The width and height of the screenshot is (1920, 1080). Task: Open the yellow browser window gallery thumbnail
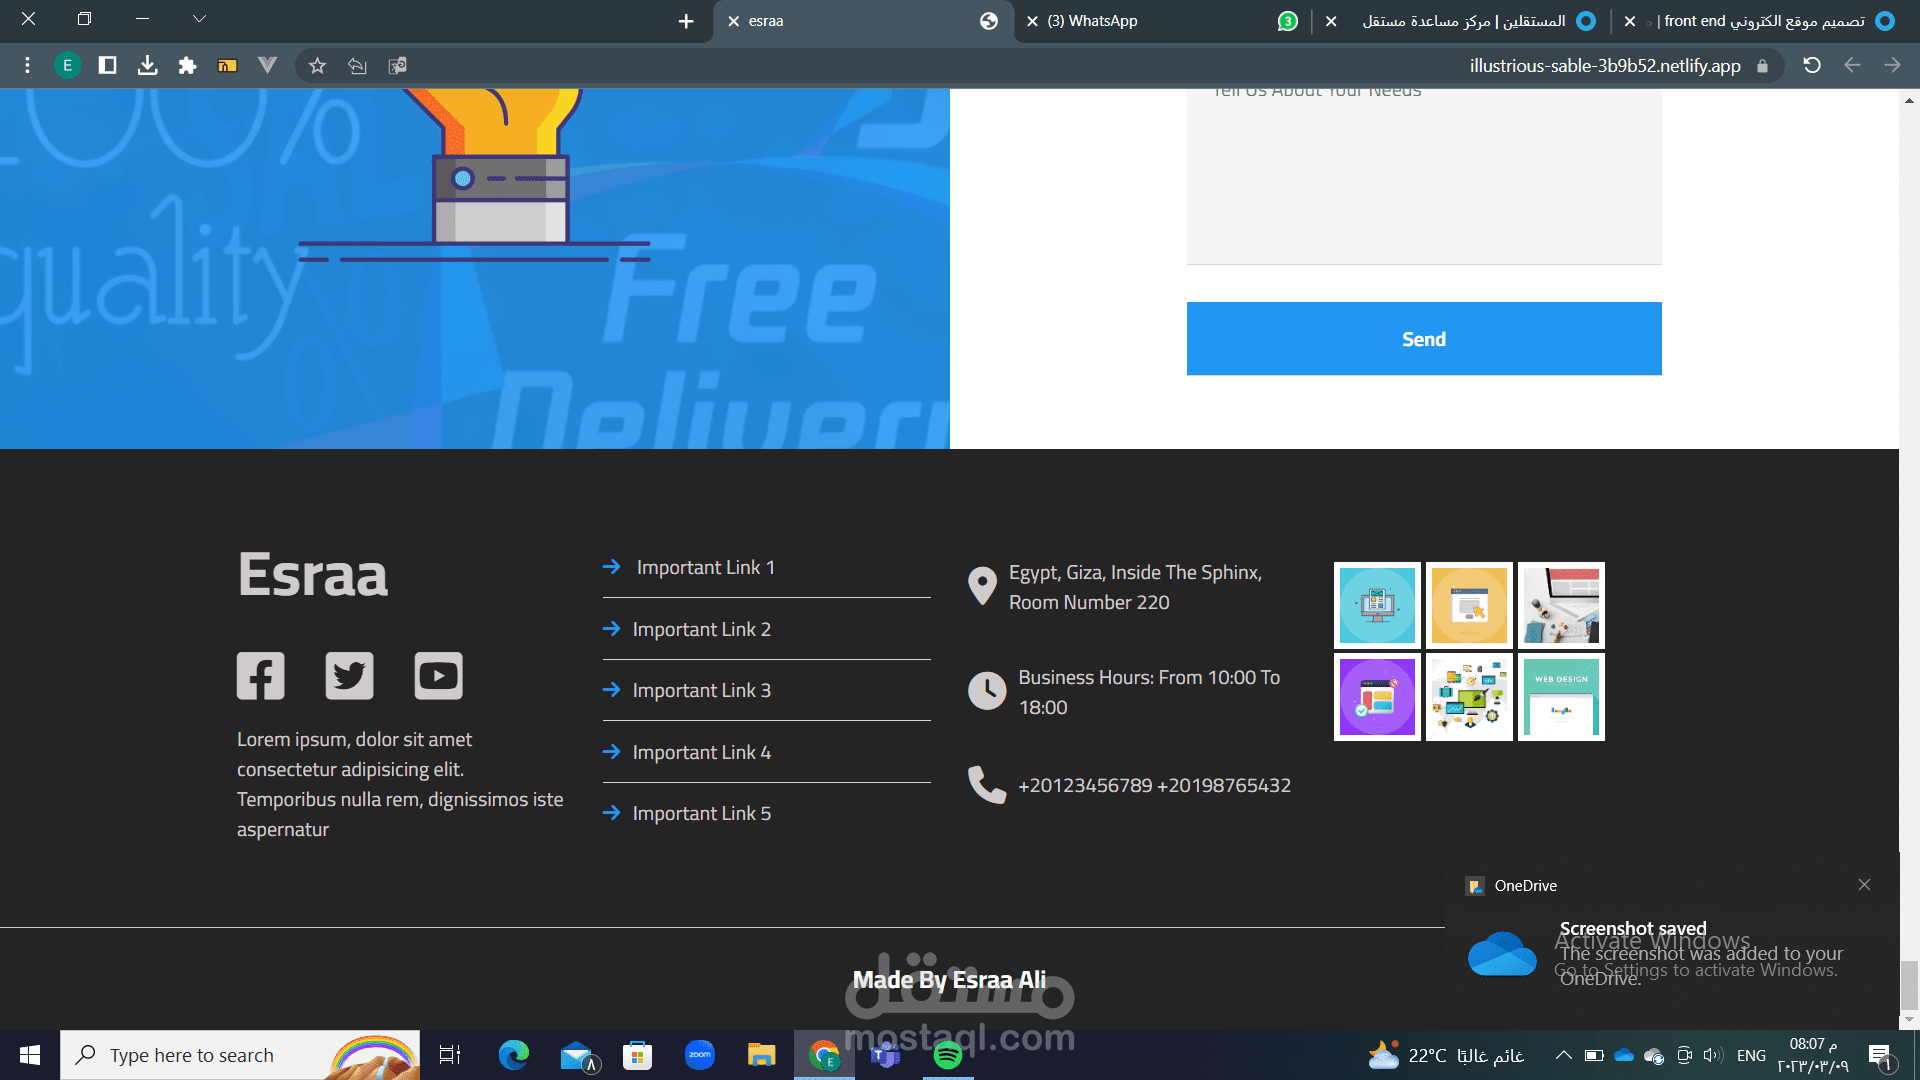1469,605
